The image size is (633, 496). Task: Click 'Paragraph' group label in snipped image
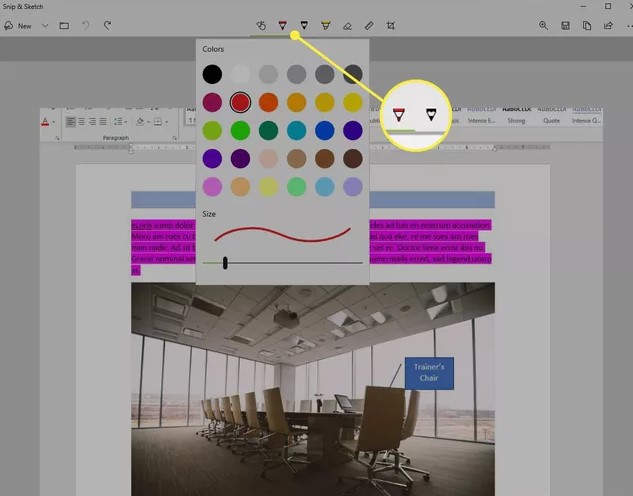116,138
